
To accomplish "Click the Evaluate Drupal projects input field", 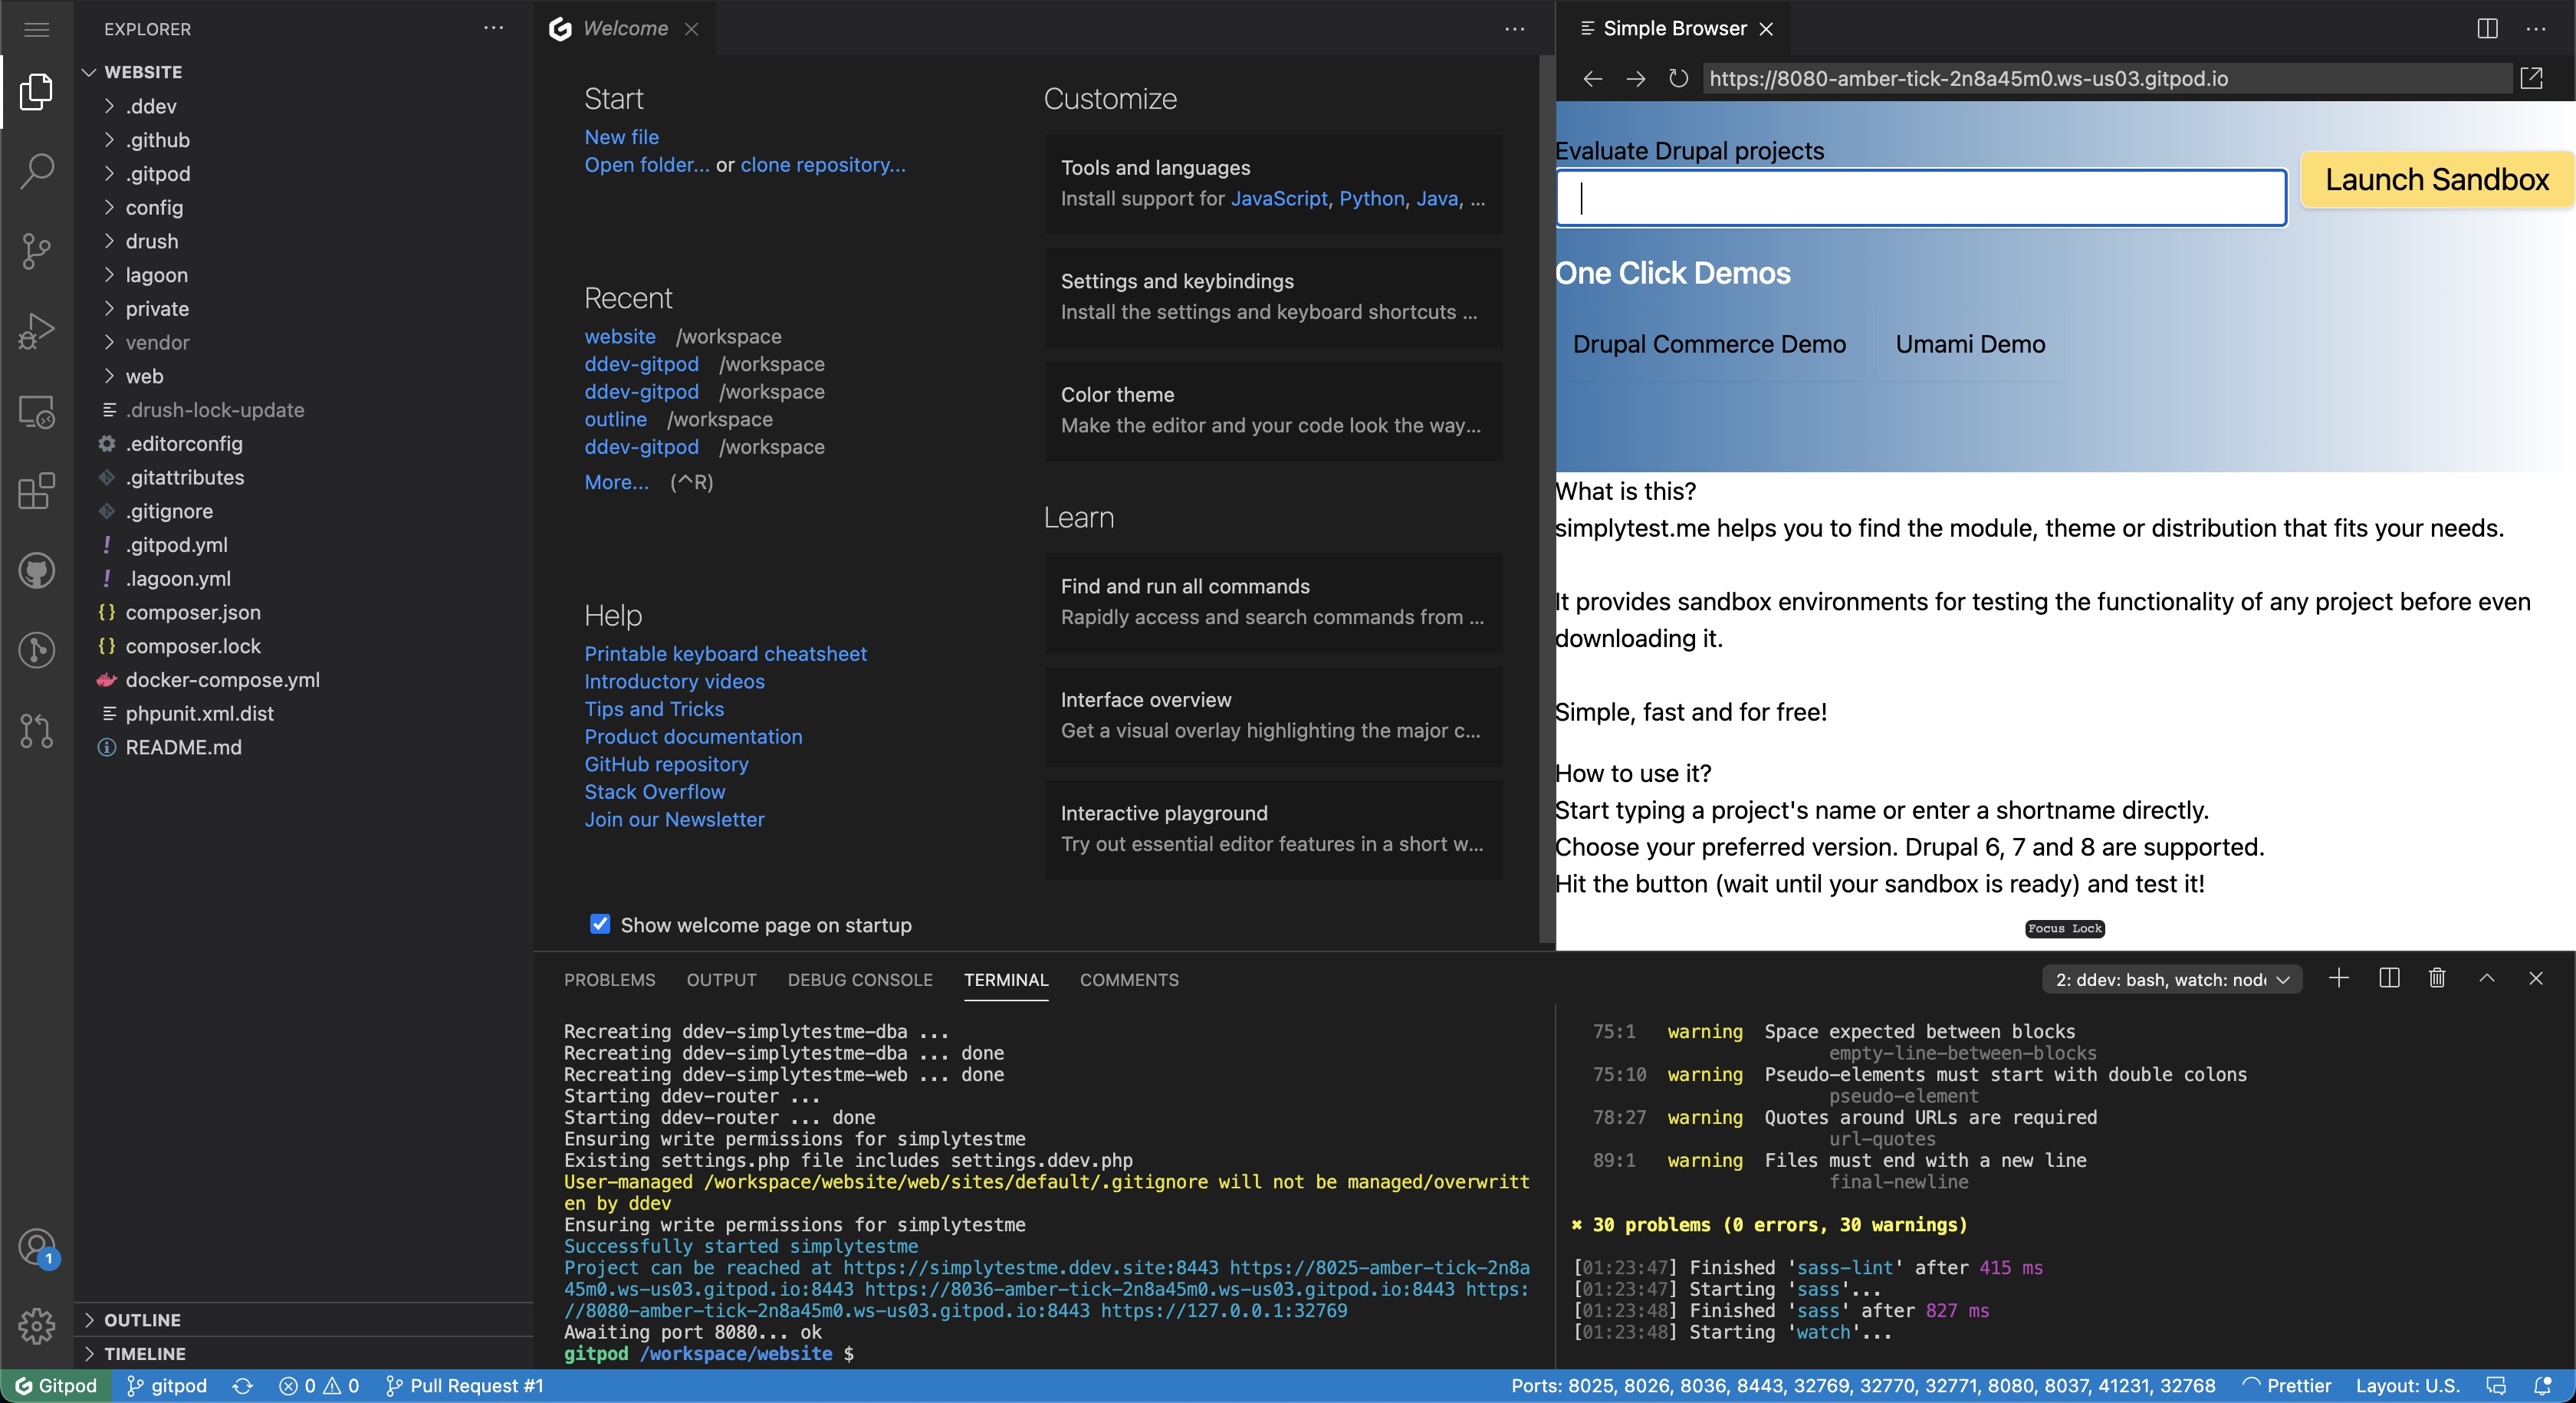I will click(1920, 198).
